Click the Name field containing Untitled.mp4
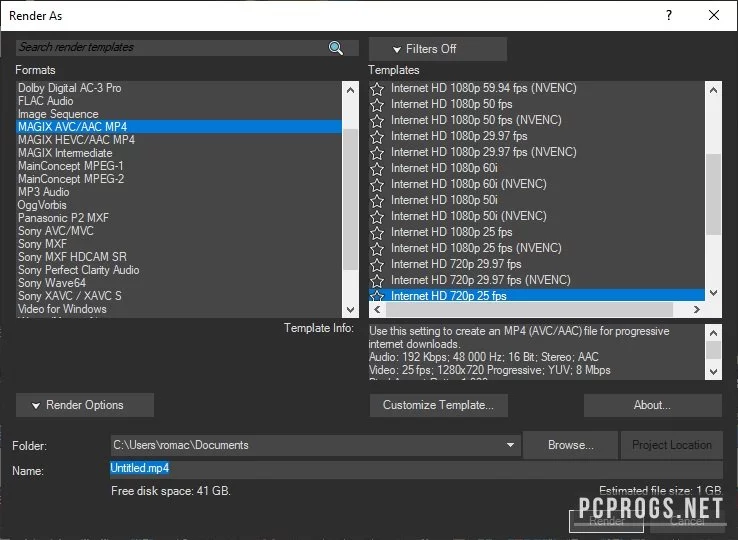Image resolution: width=738 pixels, height=540 pixels. pos(416,469)
